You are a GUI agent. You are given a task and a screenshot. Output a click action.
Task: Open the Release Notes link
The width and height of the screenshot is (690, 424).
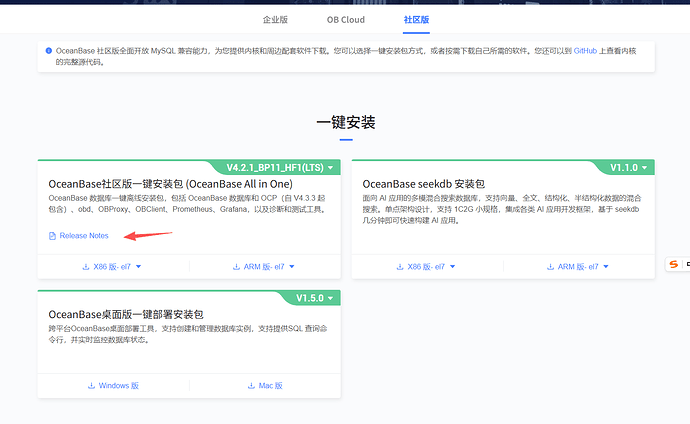coord(84,236)
